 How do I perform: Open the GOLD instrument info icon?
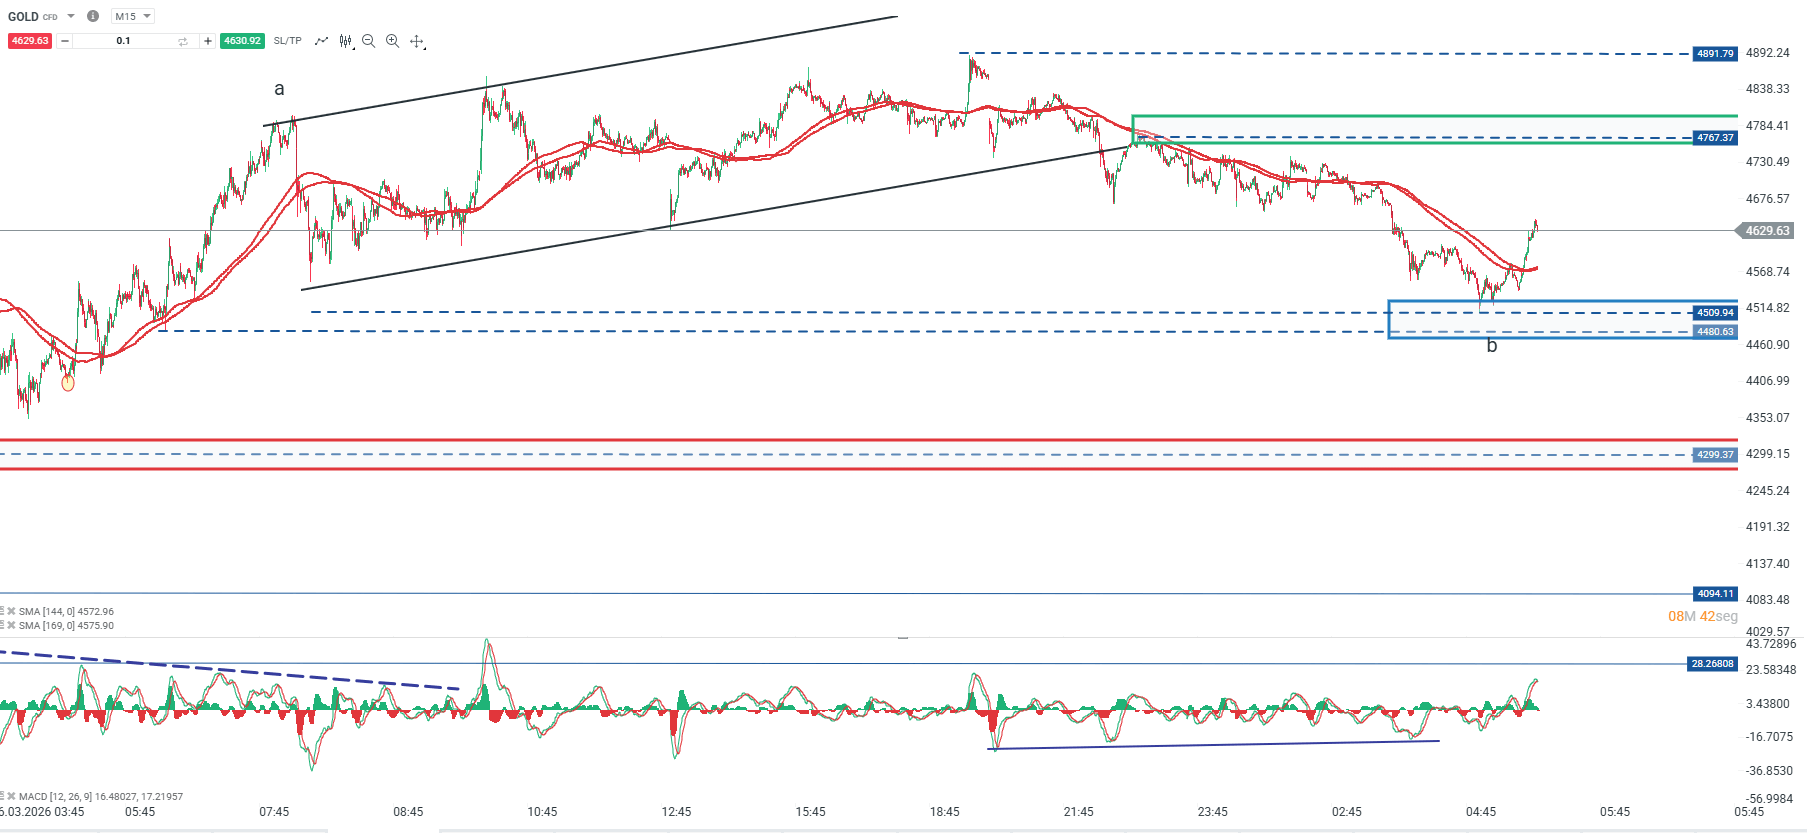93,16
